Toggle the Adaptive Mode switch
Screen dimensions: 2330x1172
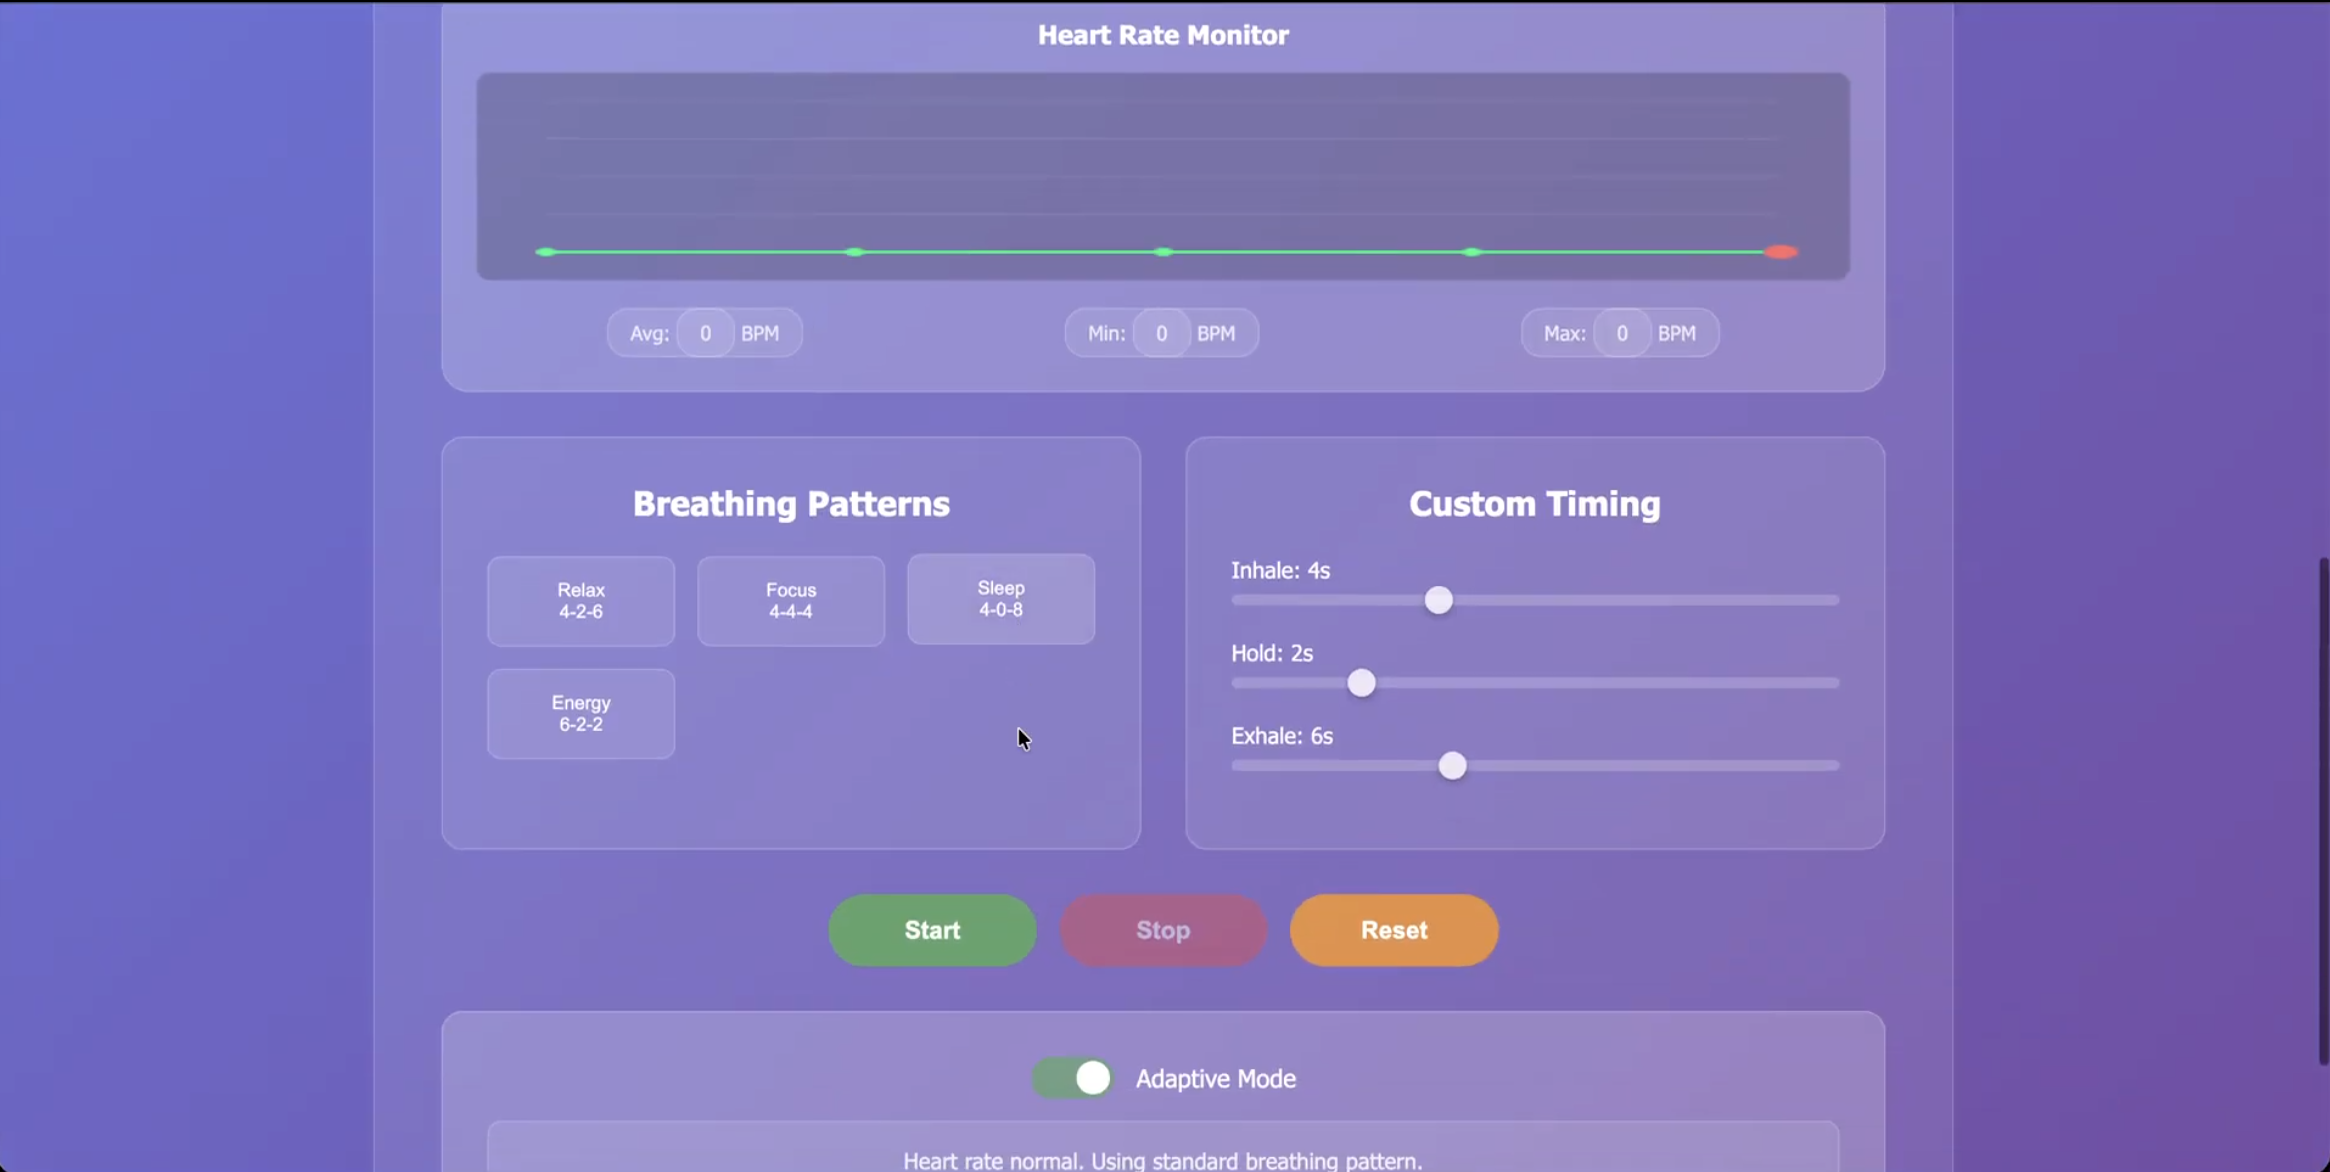pos(1073,1078)
